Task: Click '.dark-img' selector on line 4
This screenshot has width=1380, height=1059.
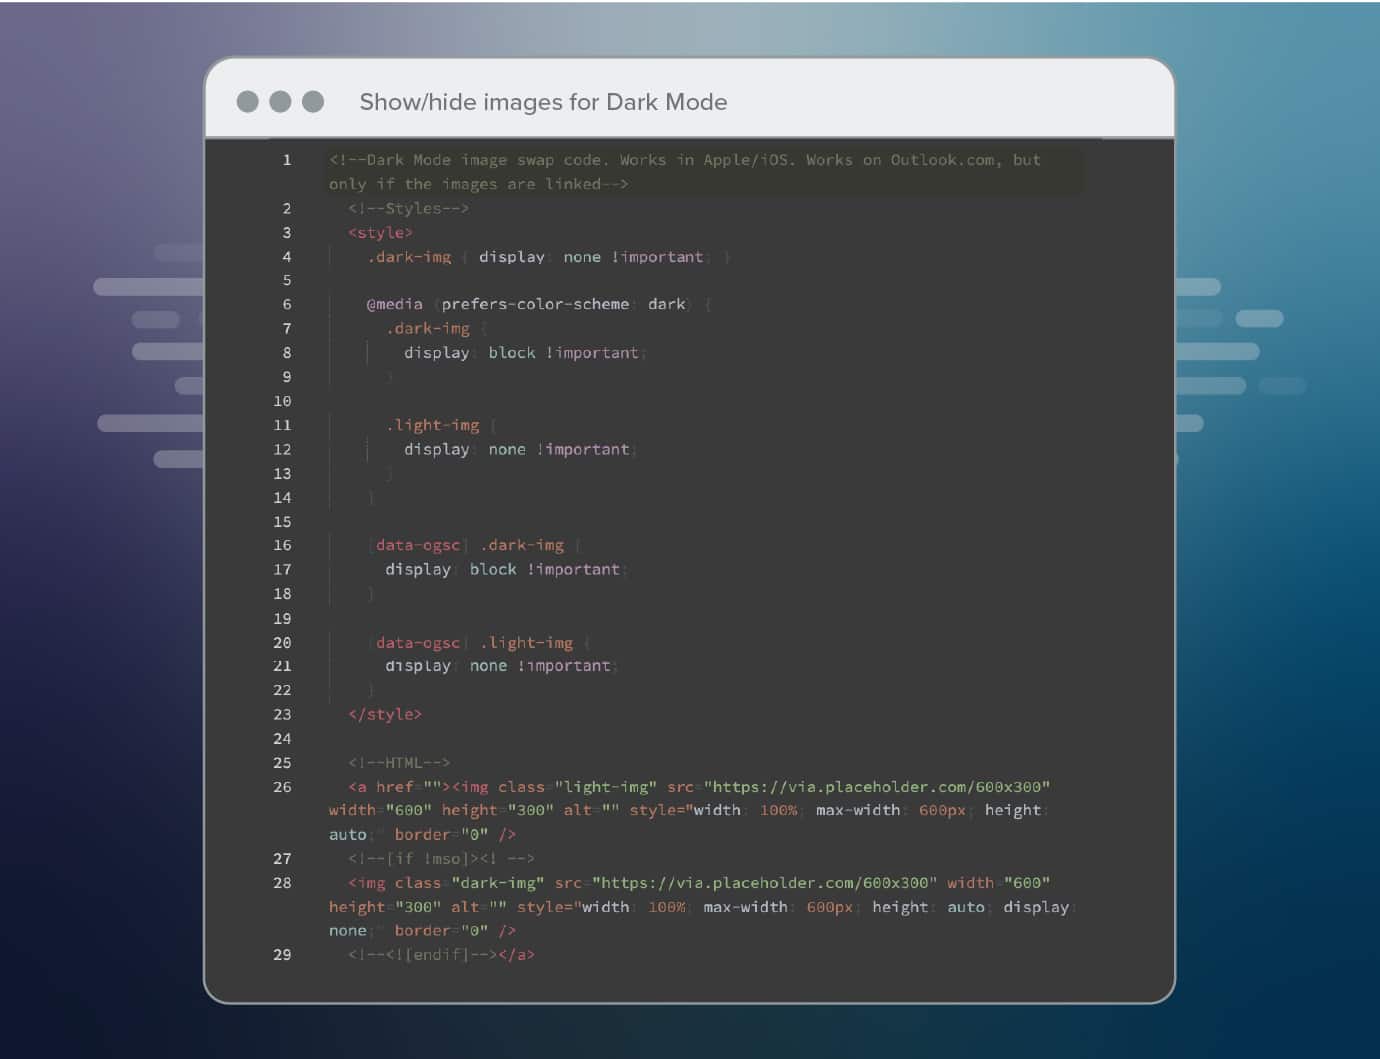Action: [x=409, y=257]
